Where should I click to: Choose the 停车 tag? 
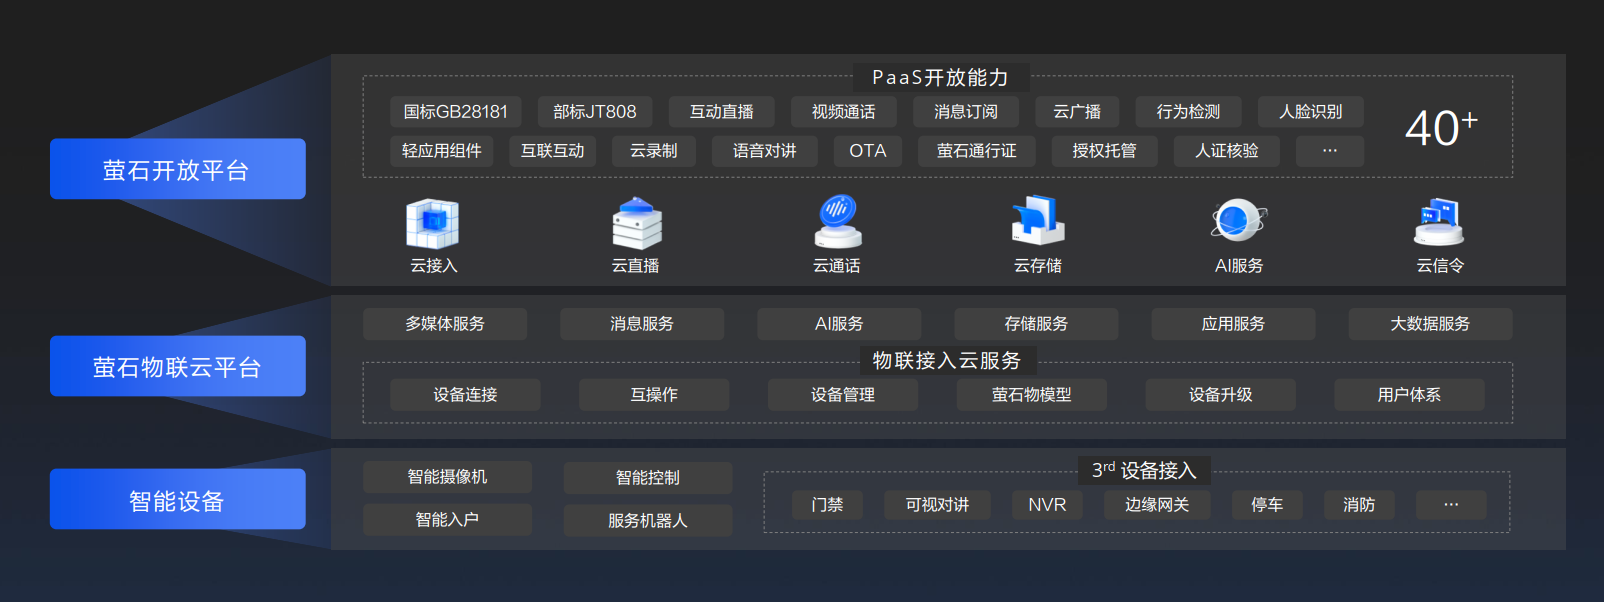(x=1267, y=505)
